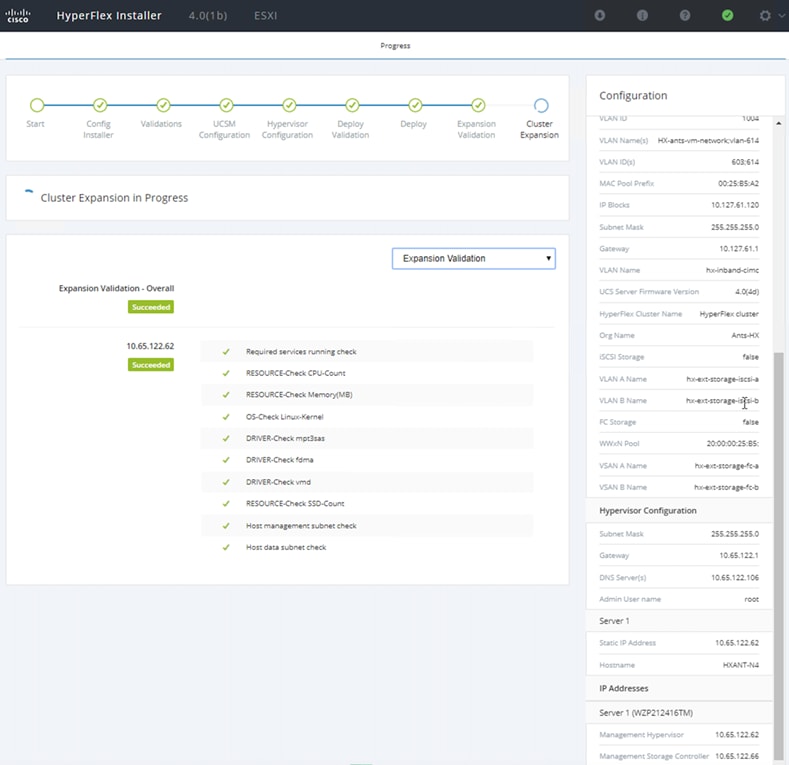
Task: Click the 10.65.122.62 host address label
Action: point(150,346)
